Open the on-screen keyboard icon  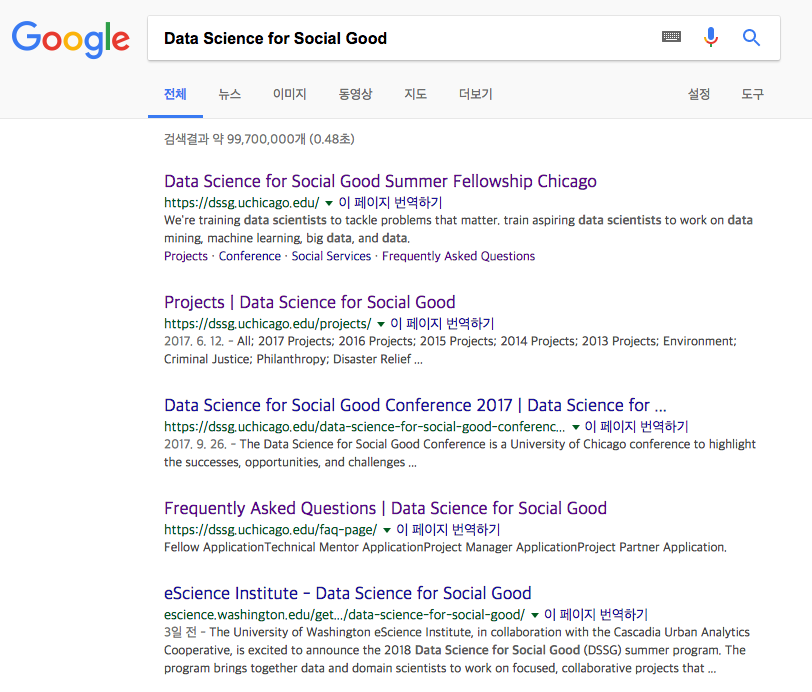pyautogui.click(x=671, y=37)
